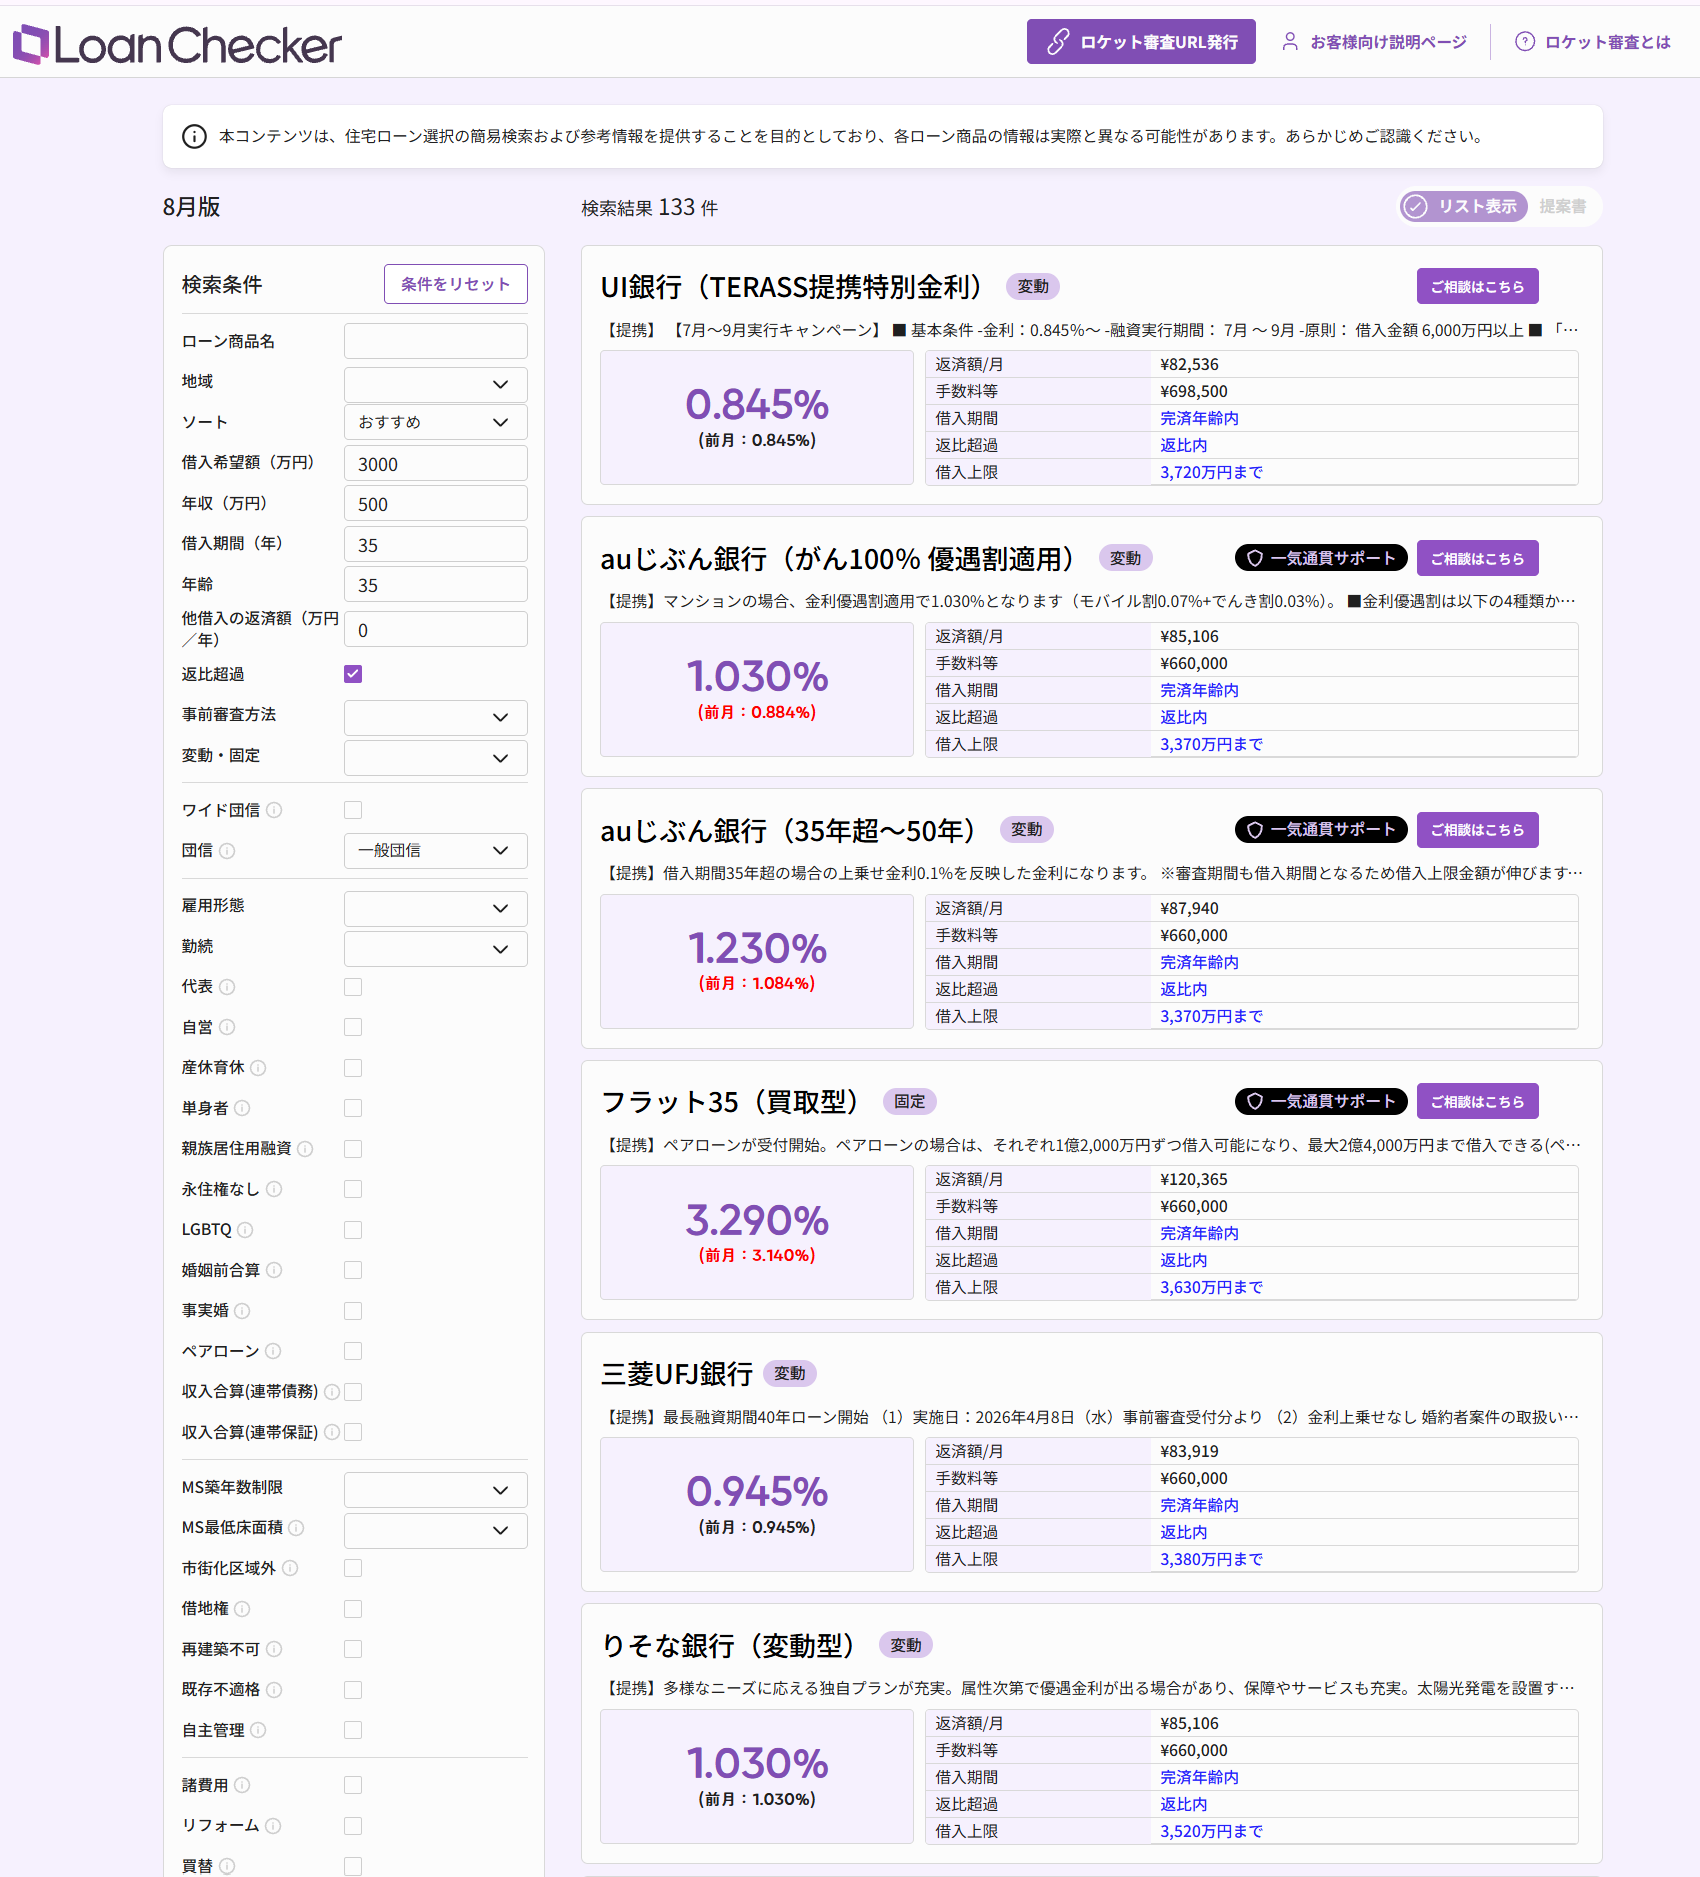
Task: Open 返比内 link in りそな銀行 card
Action: click(x=1183, y=1804)
